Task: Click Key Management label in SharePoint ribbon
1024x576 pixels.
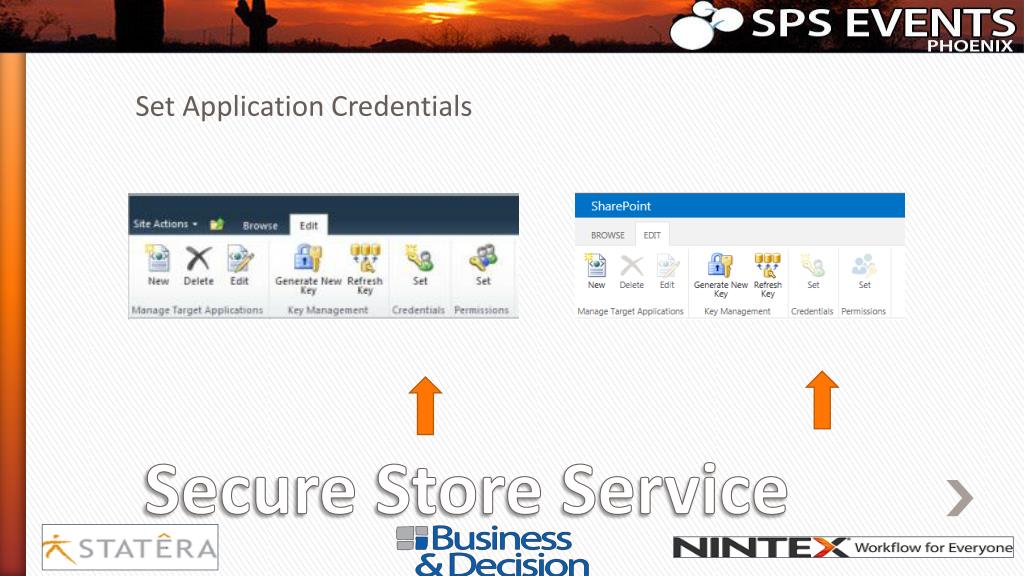Action: click(737, 312)
